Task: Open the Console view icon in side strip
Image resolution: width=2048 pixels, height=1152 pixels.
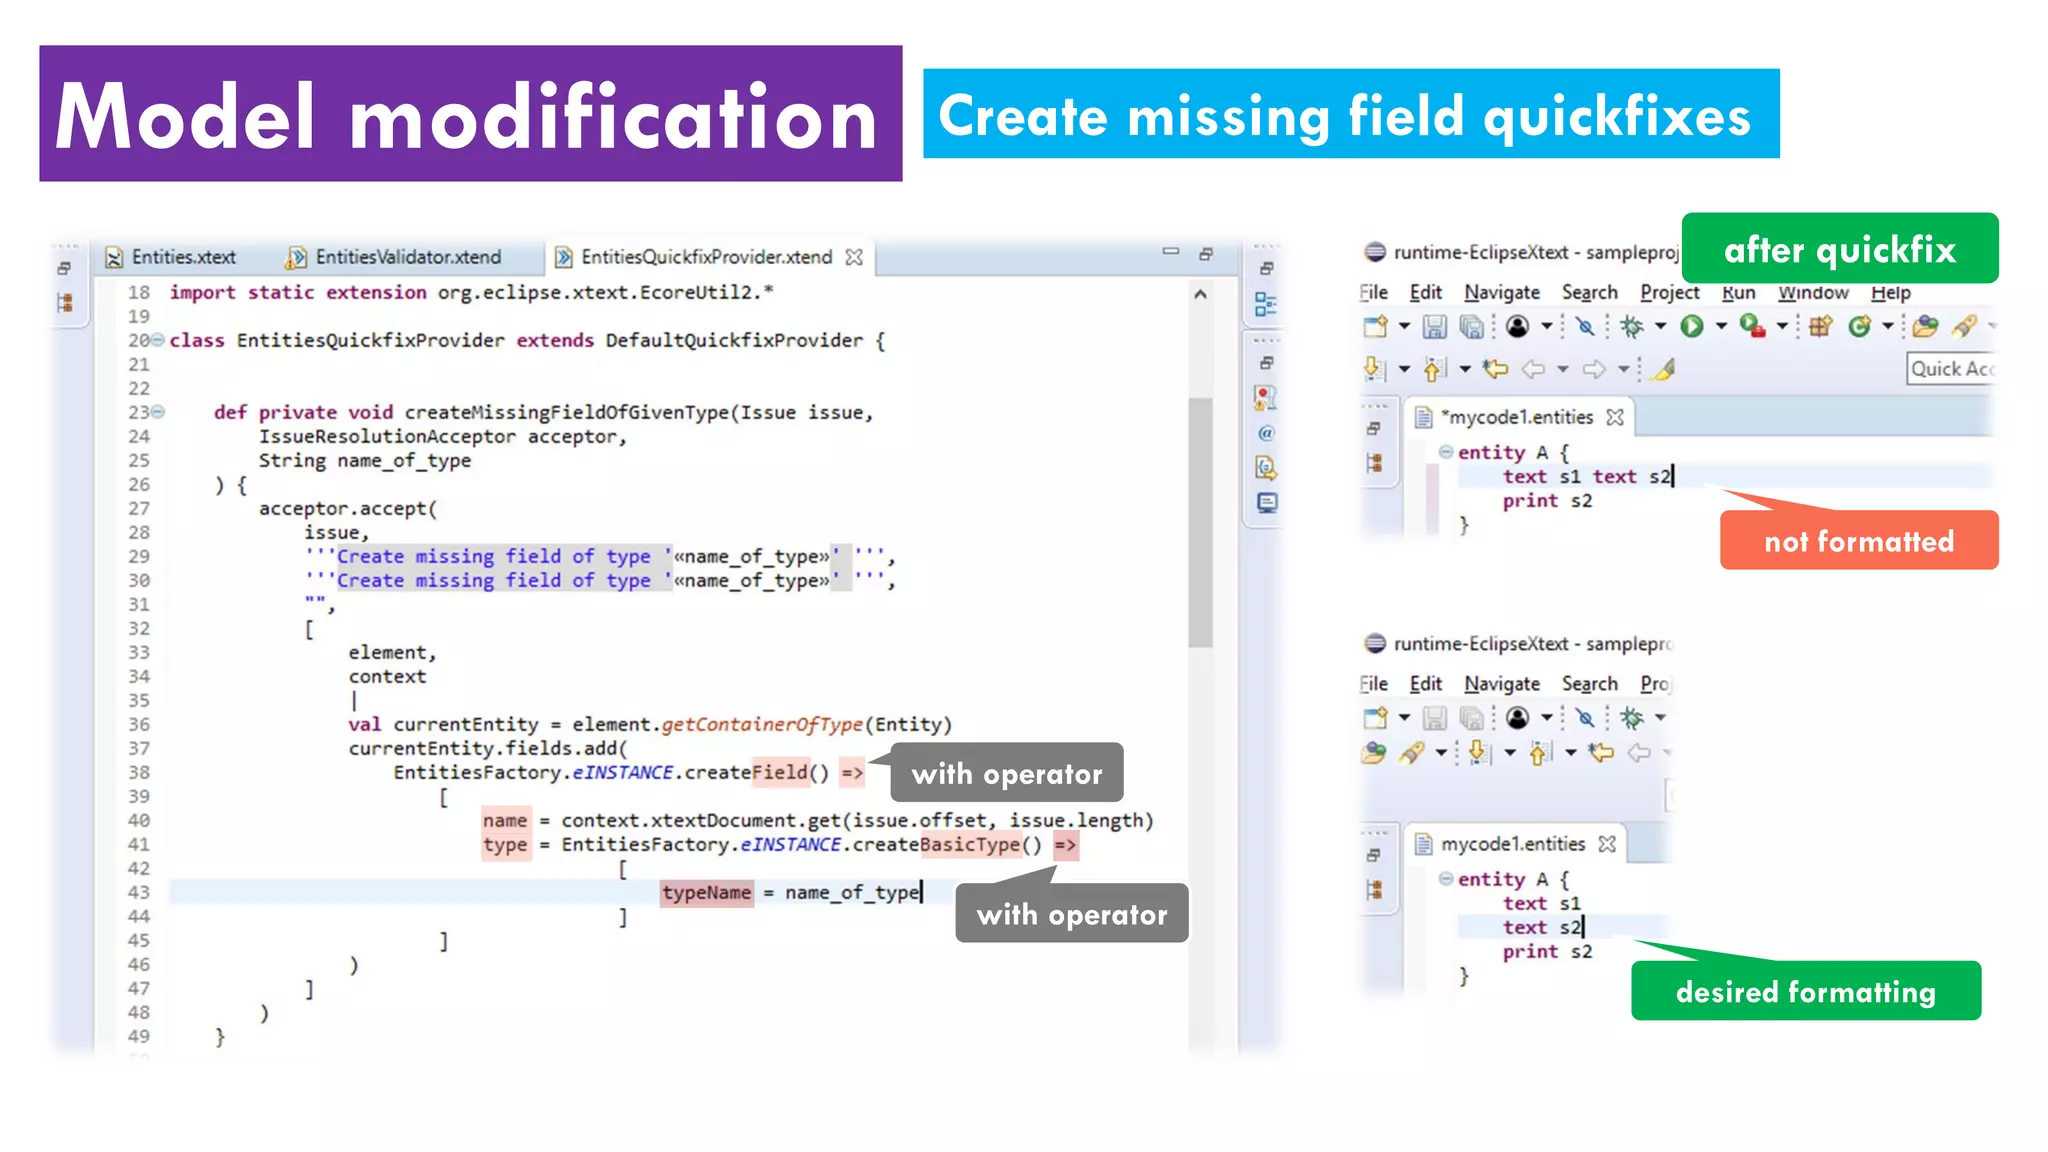Action: click(1267, 503)
